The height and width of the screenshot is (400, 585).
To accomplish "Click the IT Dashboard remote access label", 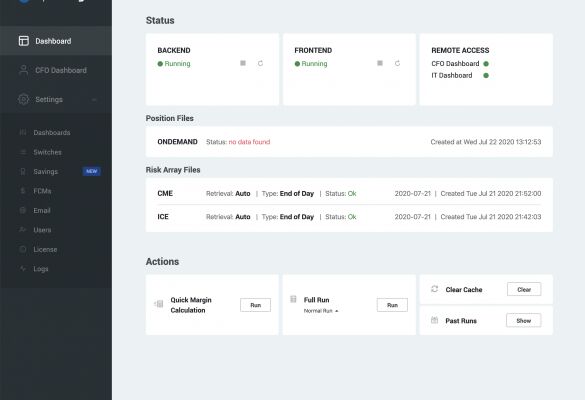I will (x=452, y=75).
